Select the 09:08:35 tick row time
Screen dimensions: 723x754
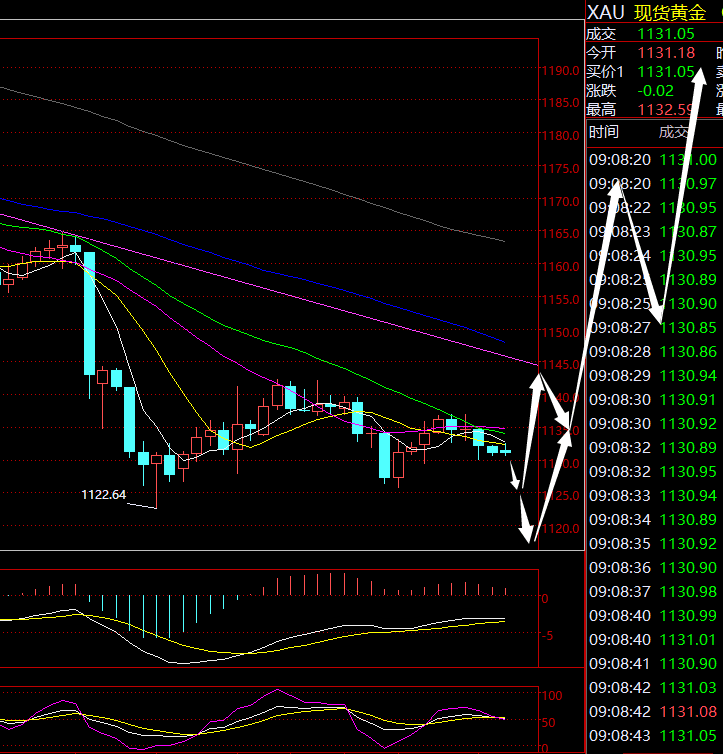click(x=620, y=543)
